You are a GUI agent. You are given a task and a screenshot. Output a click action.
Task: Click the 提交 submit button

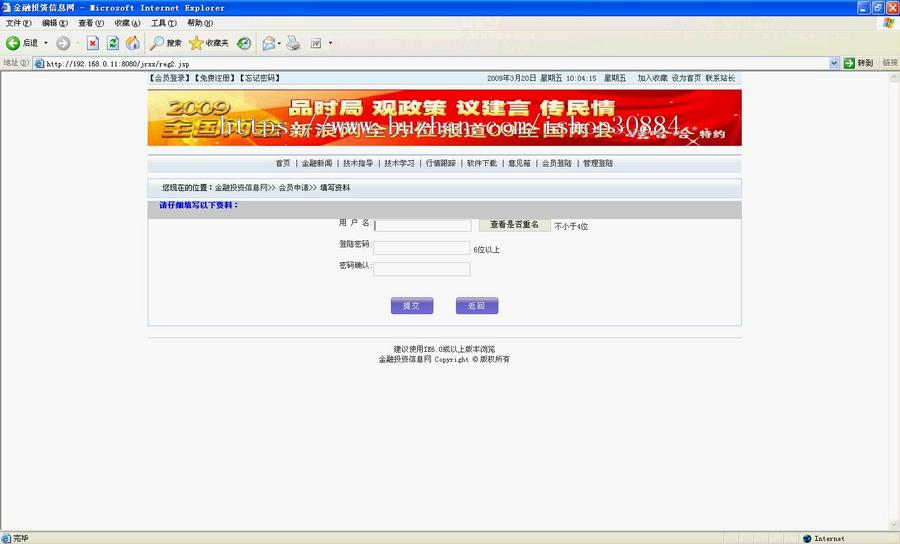click(x=412, y=306)
